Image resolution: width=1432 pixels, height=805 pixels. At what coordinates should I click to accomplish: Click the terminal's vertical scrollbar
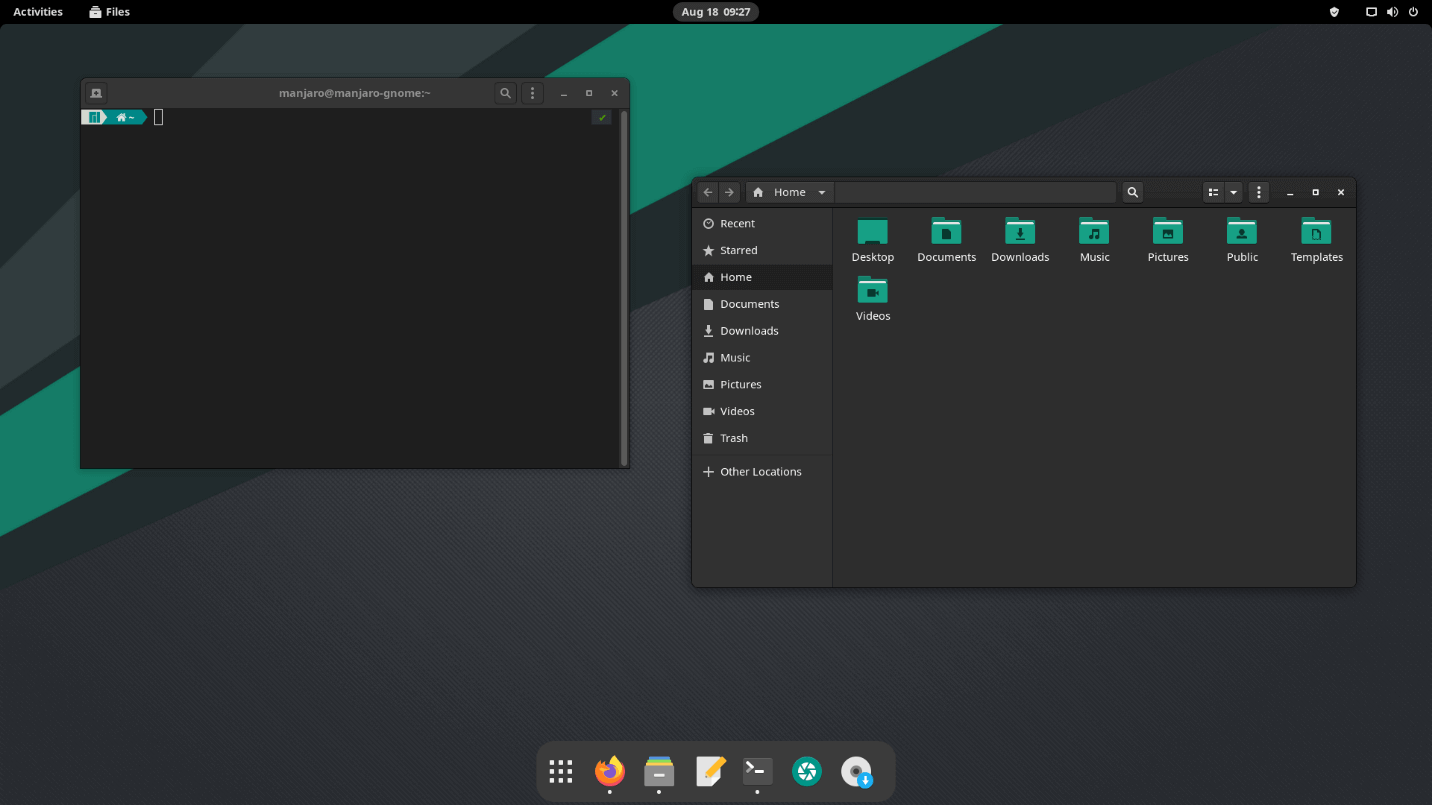[x=624, y=288]
